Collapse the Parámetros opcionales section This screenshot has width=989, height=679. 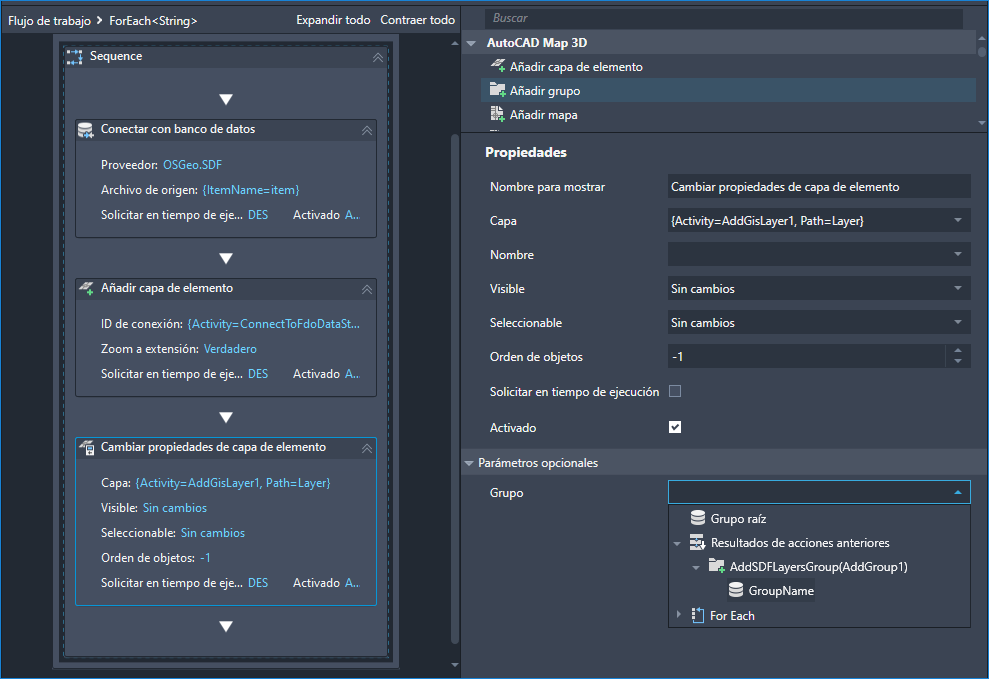tap(469, 463)
